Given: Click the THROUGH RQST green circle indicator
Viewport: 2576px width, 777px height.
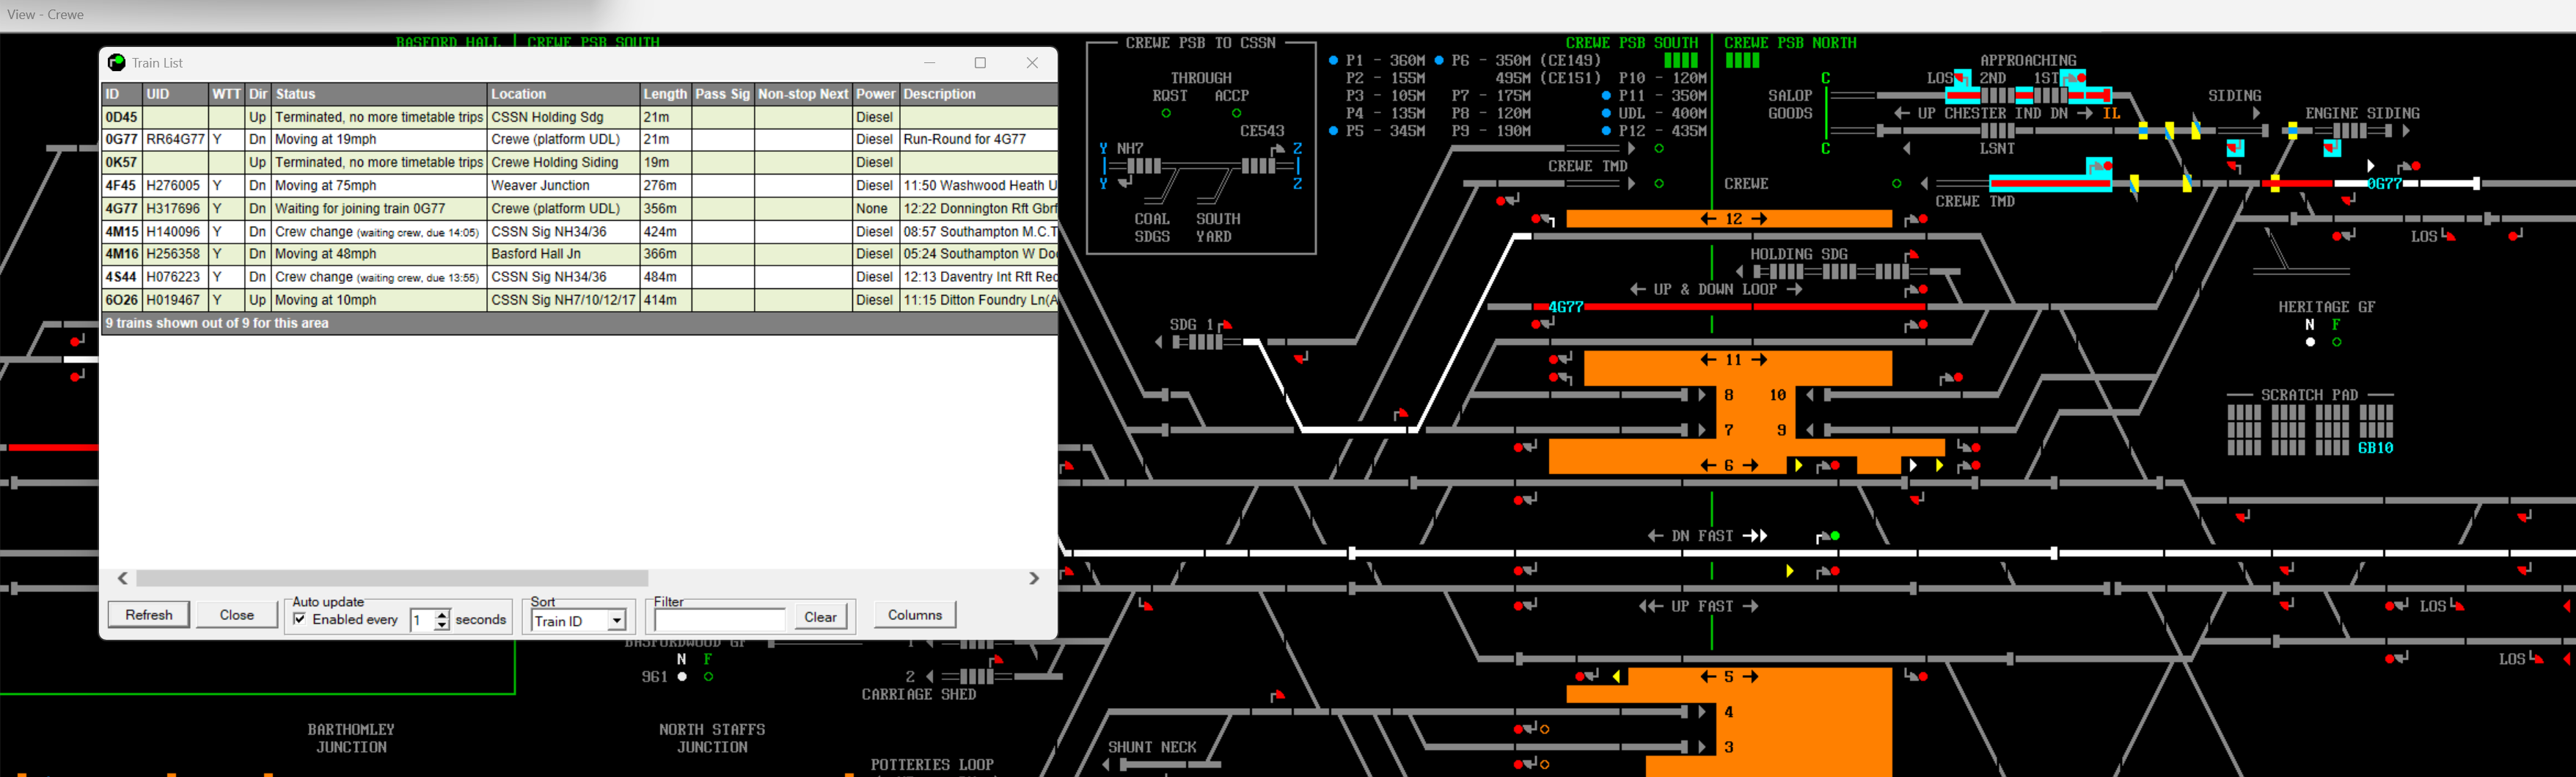Looking at the screenshot, I should [x=1166, y=114].
